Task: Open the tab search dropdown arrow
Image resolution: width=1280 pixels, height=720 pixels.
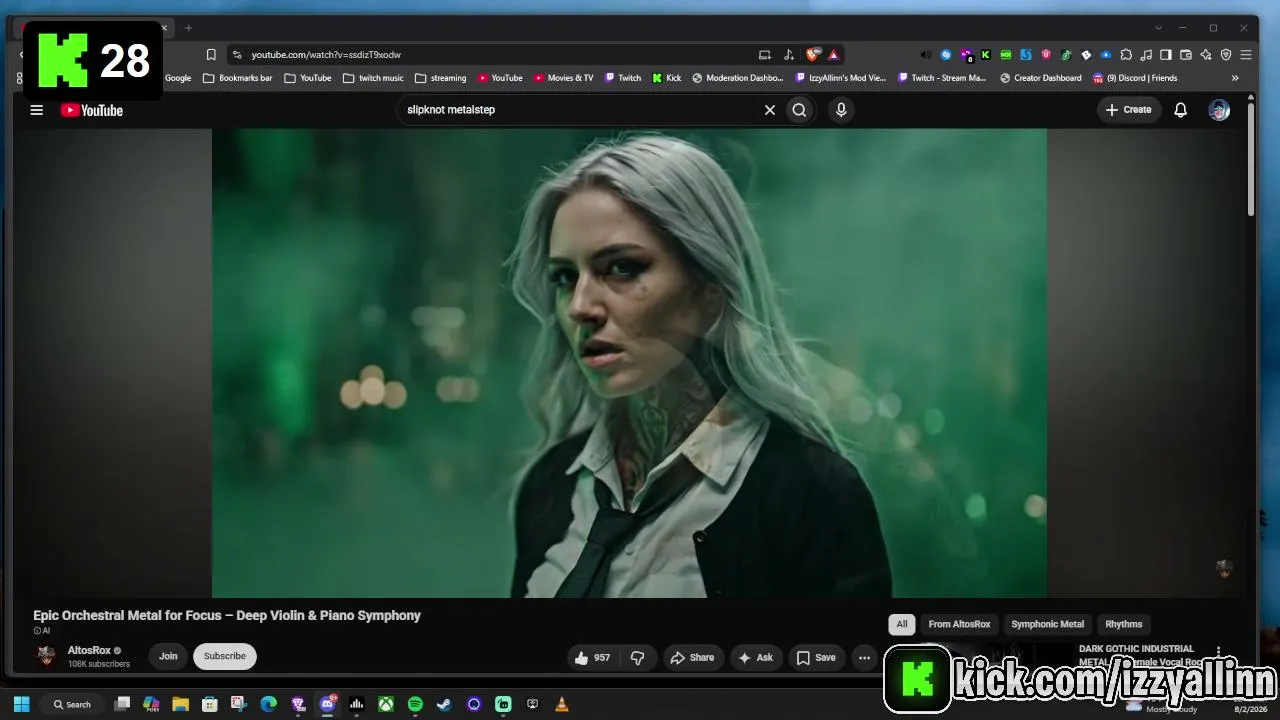Action: (1158, 28)
